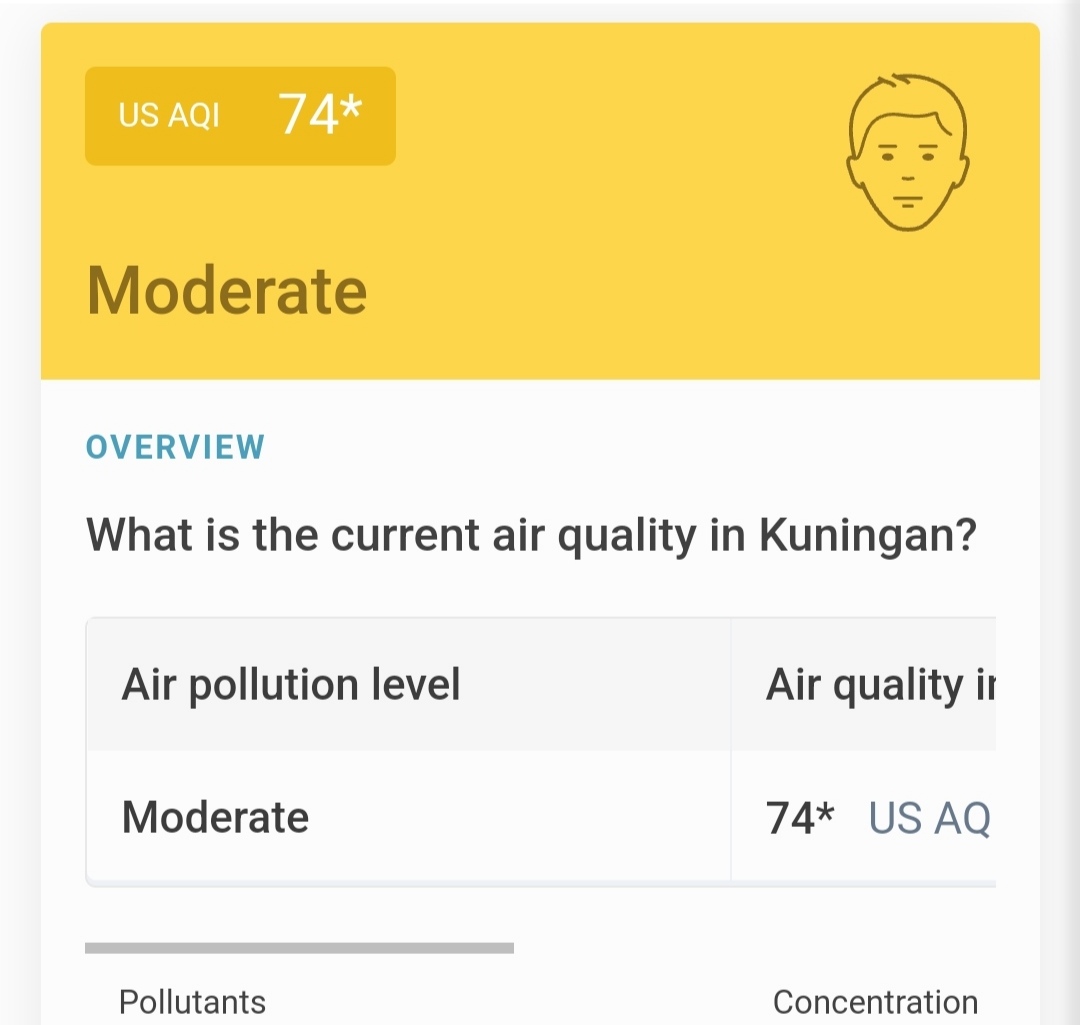Viewport: 1080px width, 1025px height.
Task: Click the 74* value in table row
Action: (800, 818)
